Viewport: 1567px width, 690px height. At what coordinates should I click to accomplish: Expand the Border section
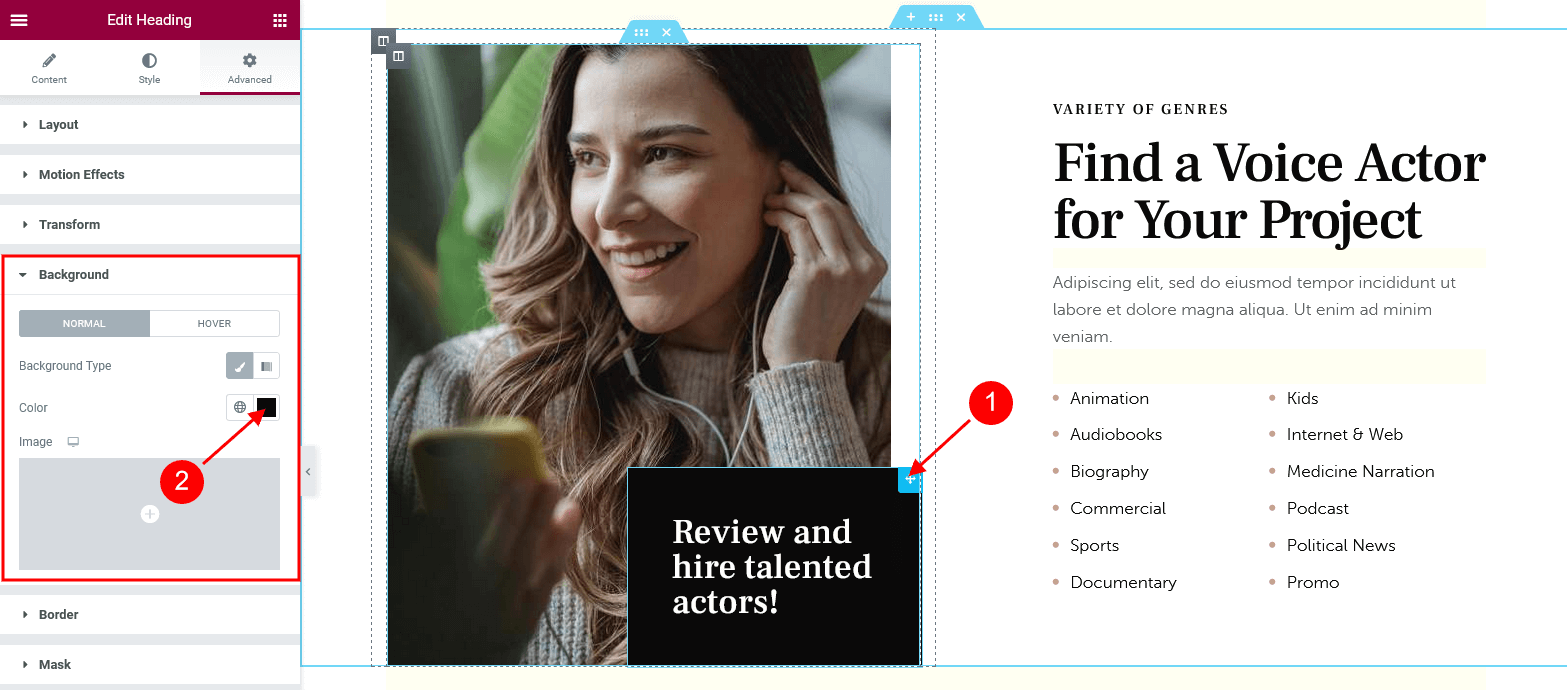point(150,615)
